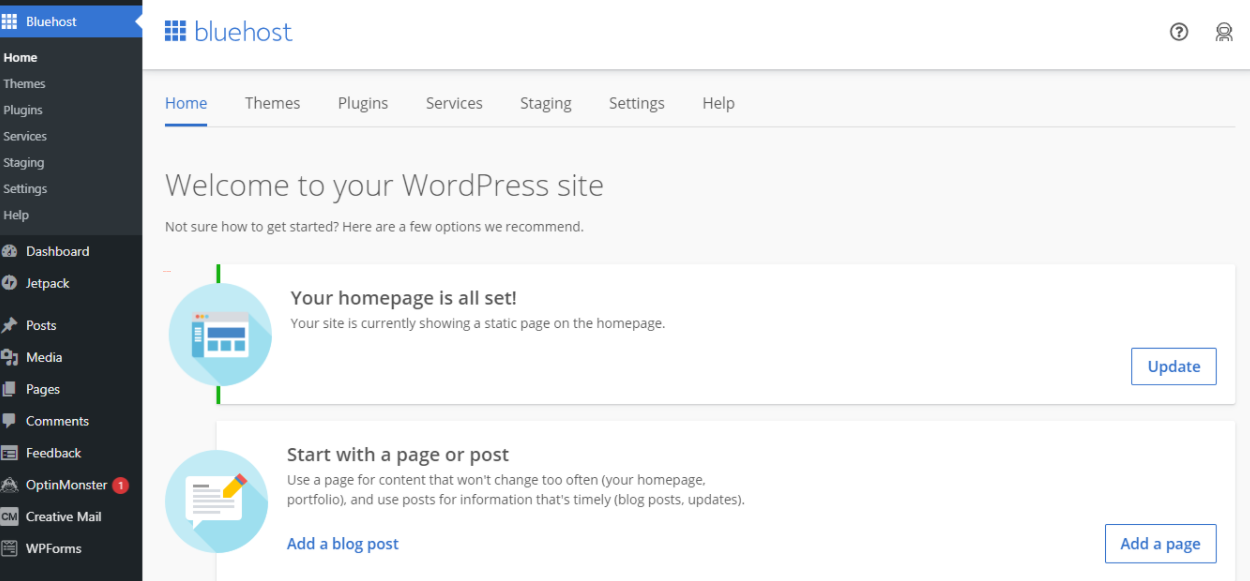Click the Creative Mail CM icon
This screenshot has height=581, width=1250.
coord(9,517)
